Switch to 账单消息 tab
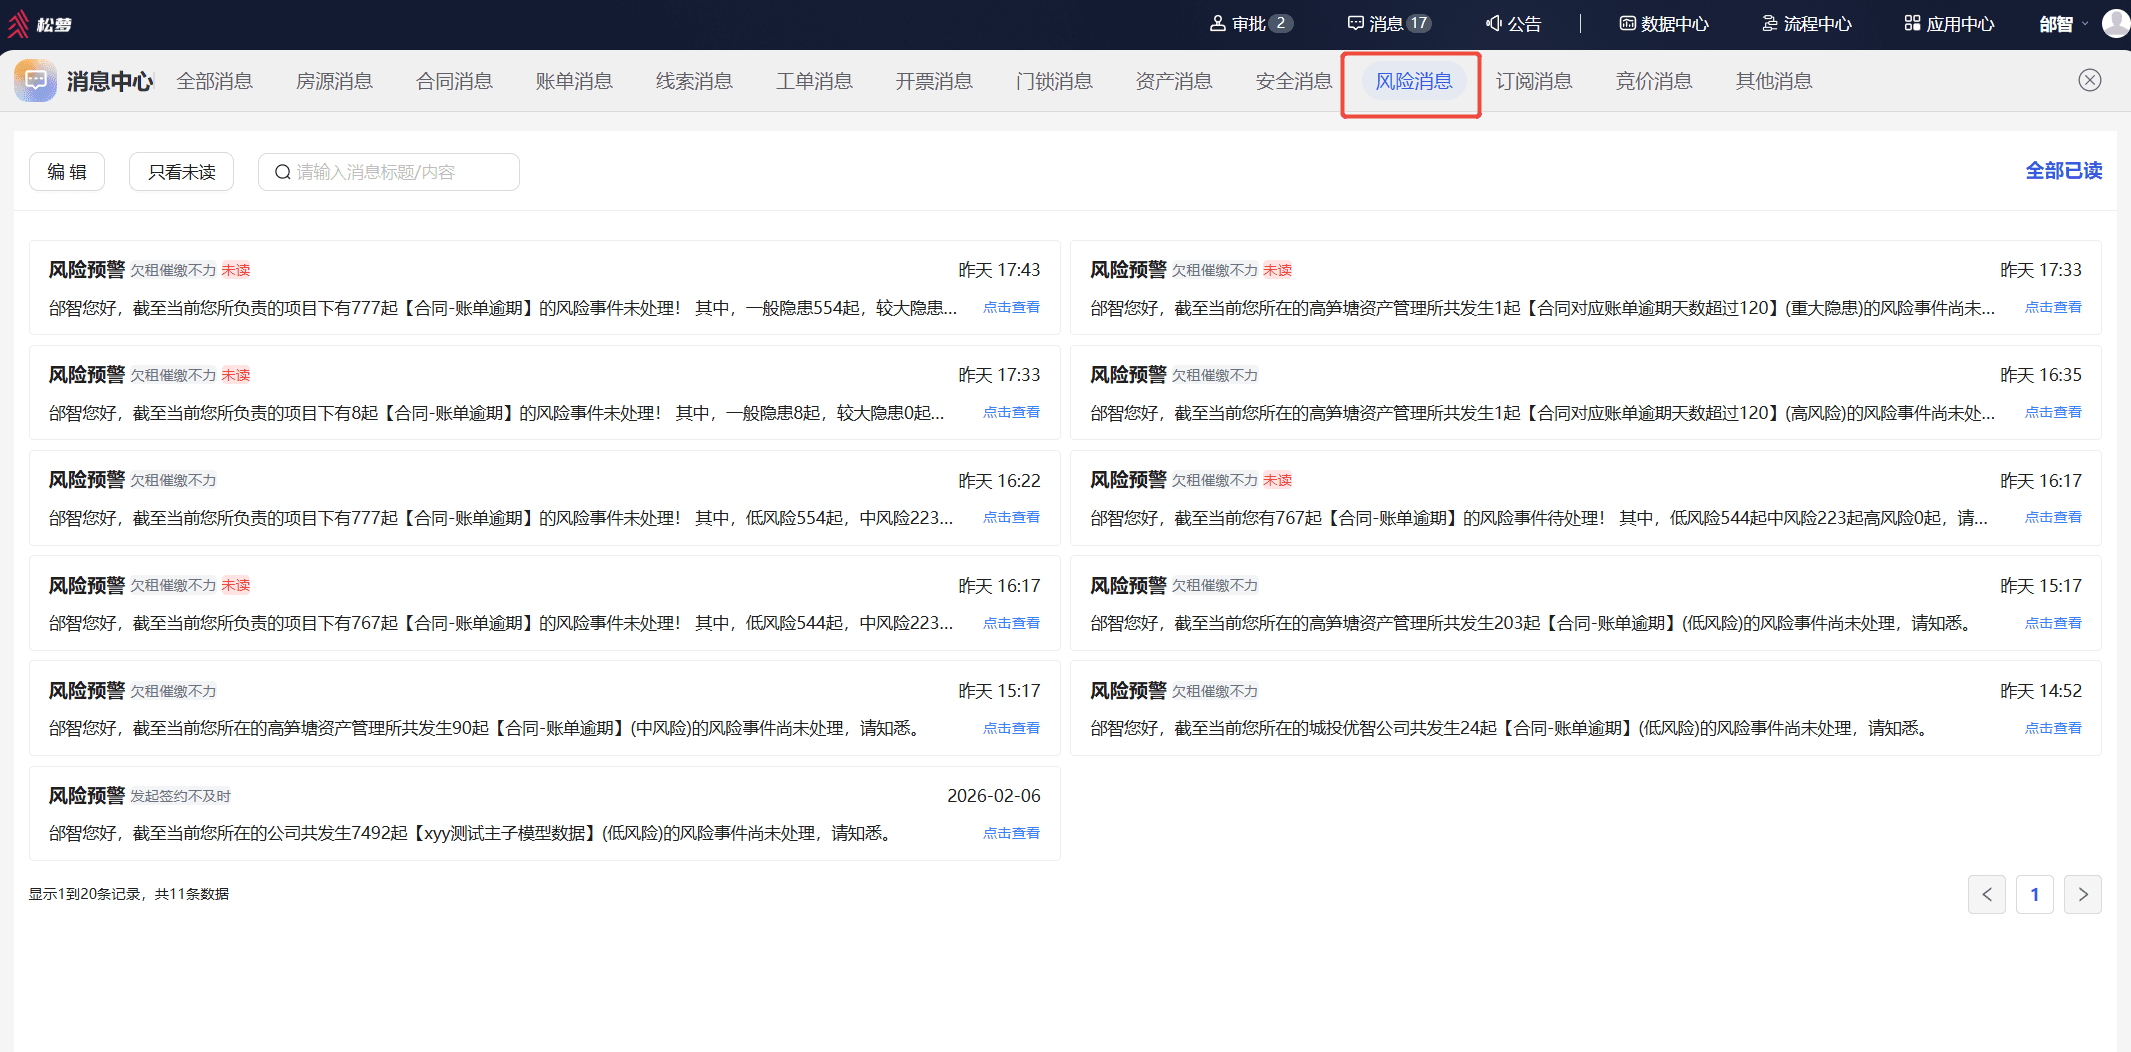2131x1052 pixels. (574, 81)
